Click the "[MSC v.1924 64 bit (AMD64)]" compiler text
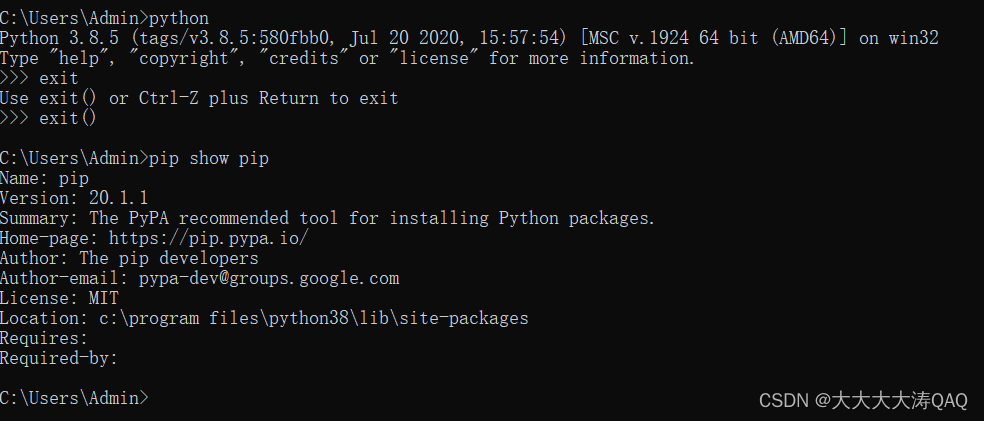Viewport: 984px width, 421px height. tap(714, 38)
